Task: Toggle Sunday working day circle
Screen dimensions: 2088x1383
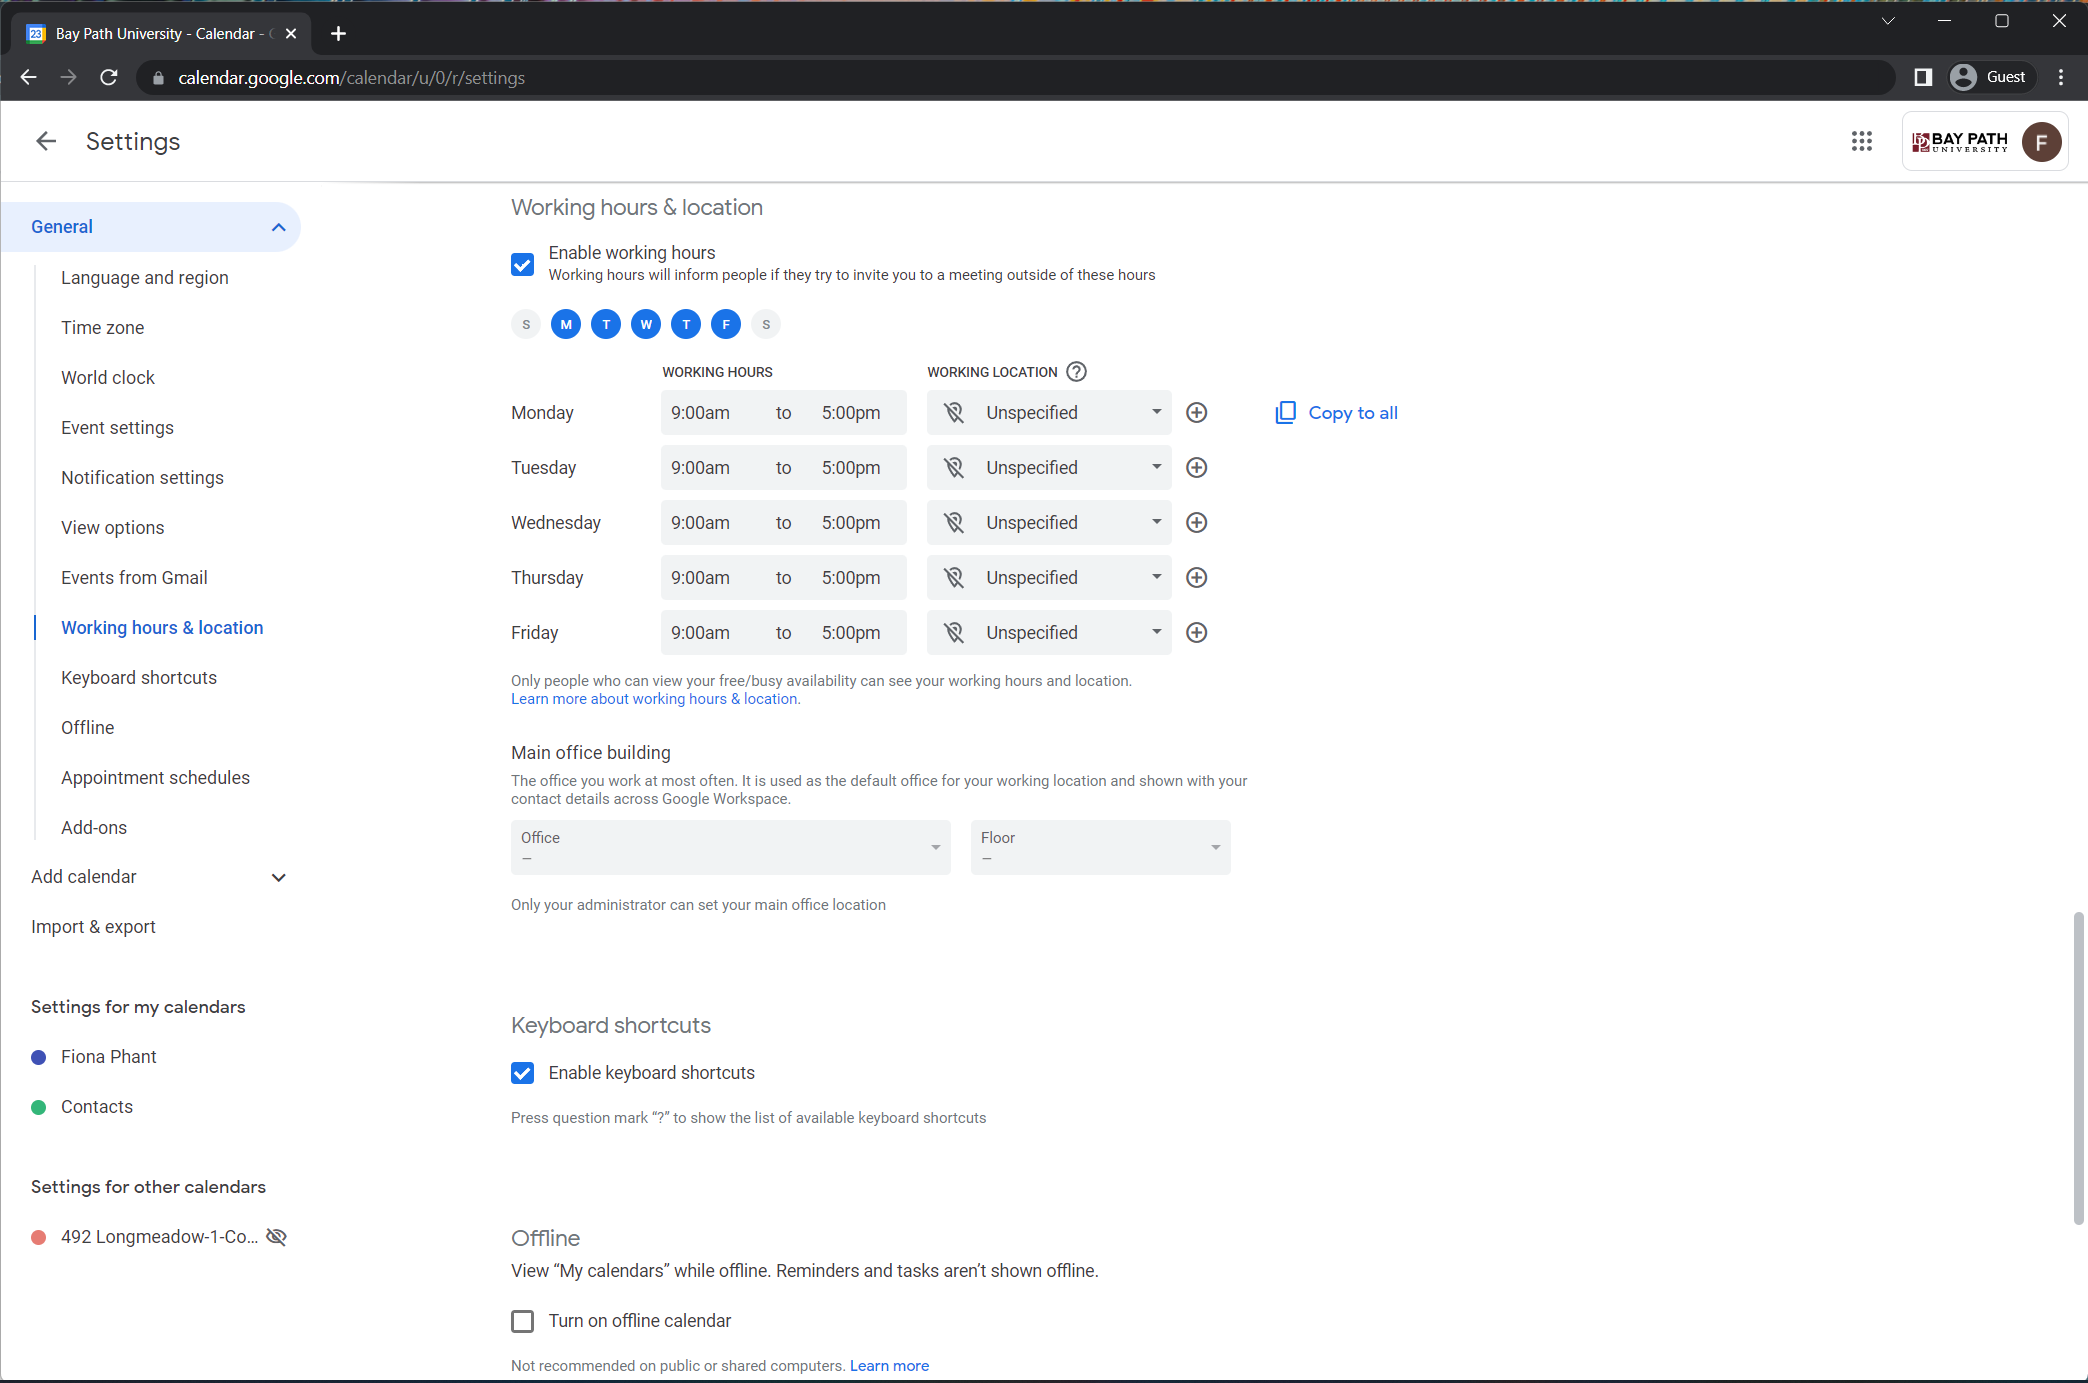Action: point(526,324)
